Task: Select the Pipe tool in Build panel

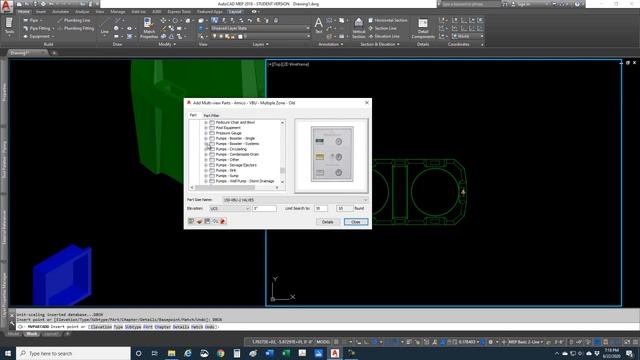Action: (32, 20)
